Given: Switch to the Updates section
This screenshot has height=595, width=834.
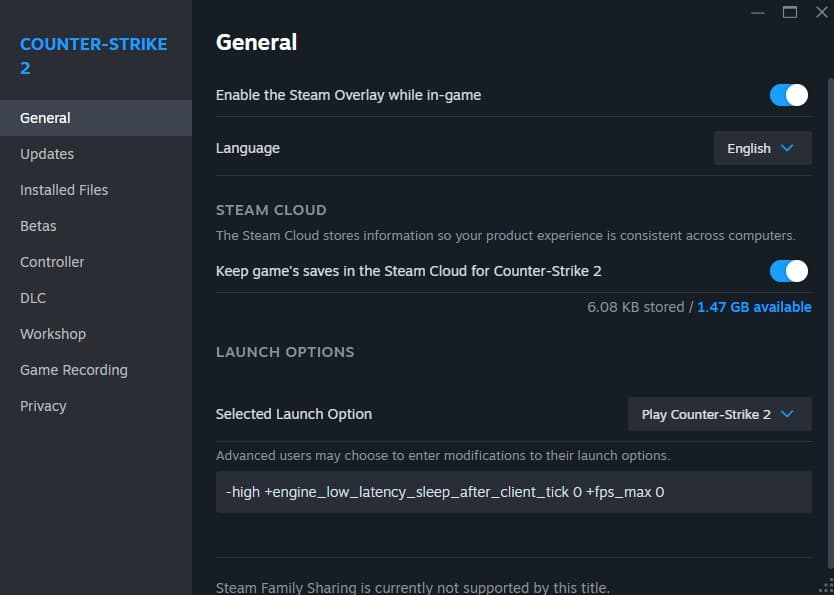Looking at the screenshot, I should click(47, 154).
